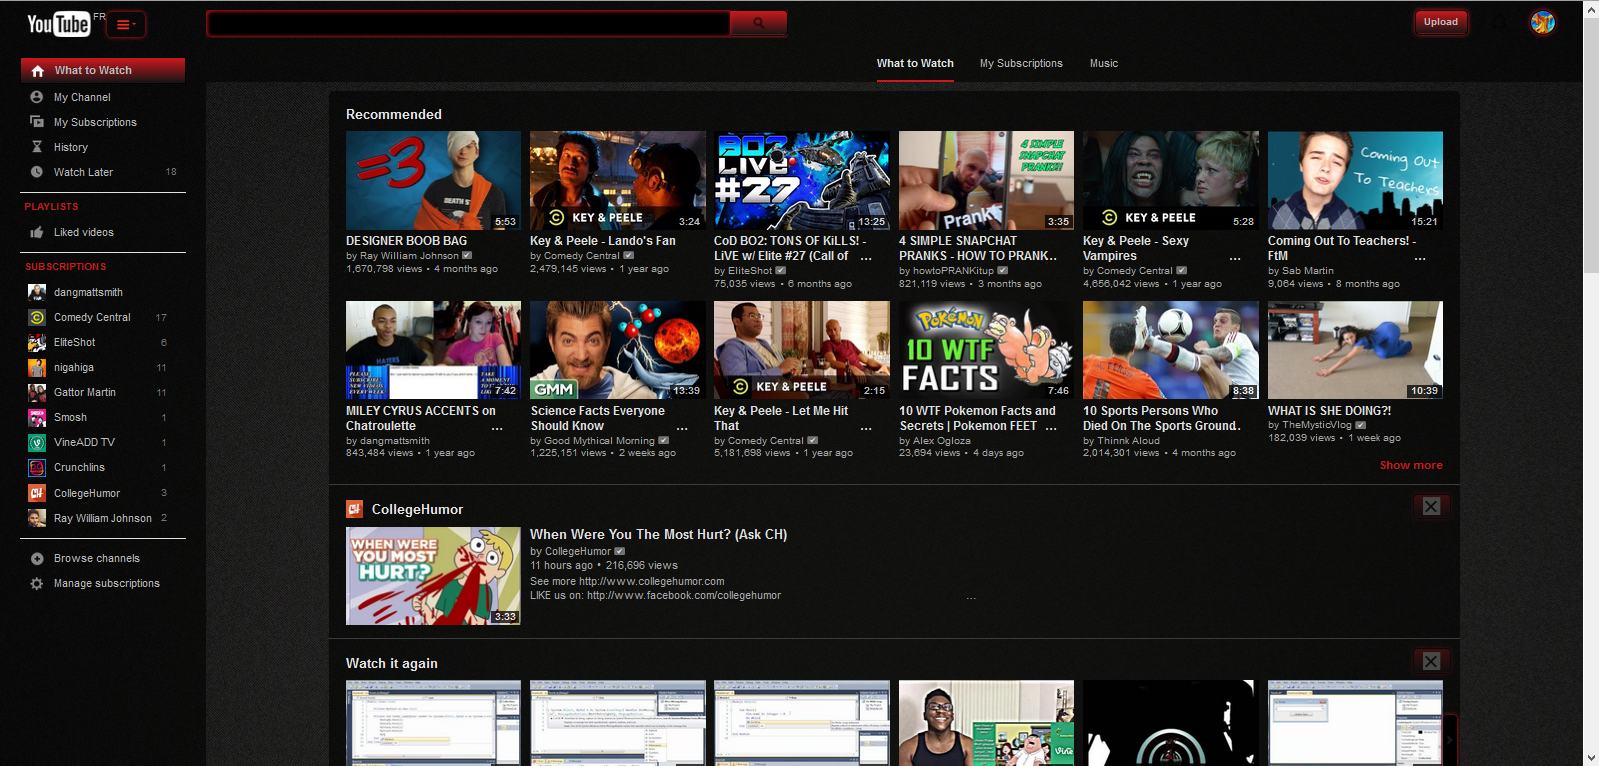Focus the search input field
1599x766 pixels.
click(468, 22)
